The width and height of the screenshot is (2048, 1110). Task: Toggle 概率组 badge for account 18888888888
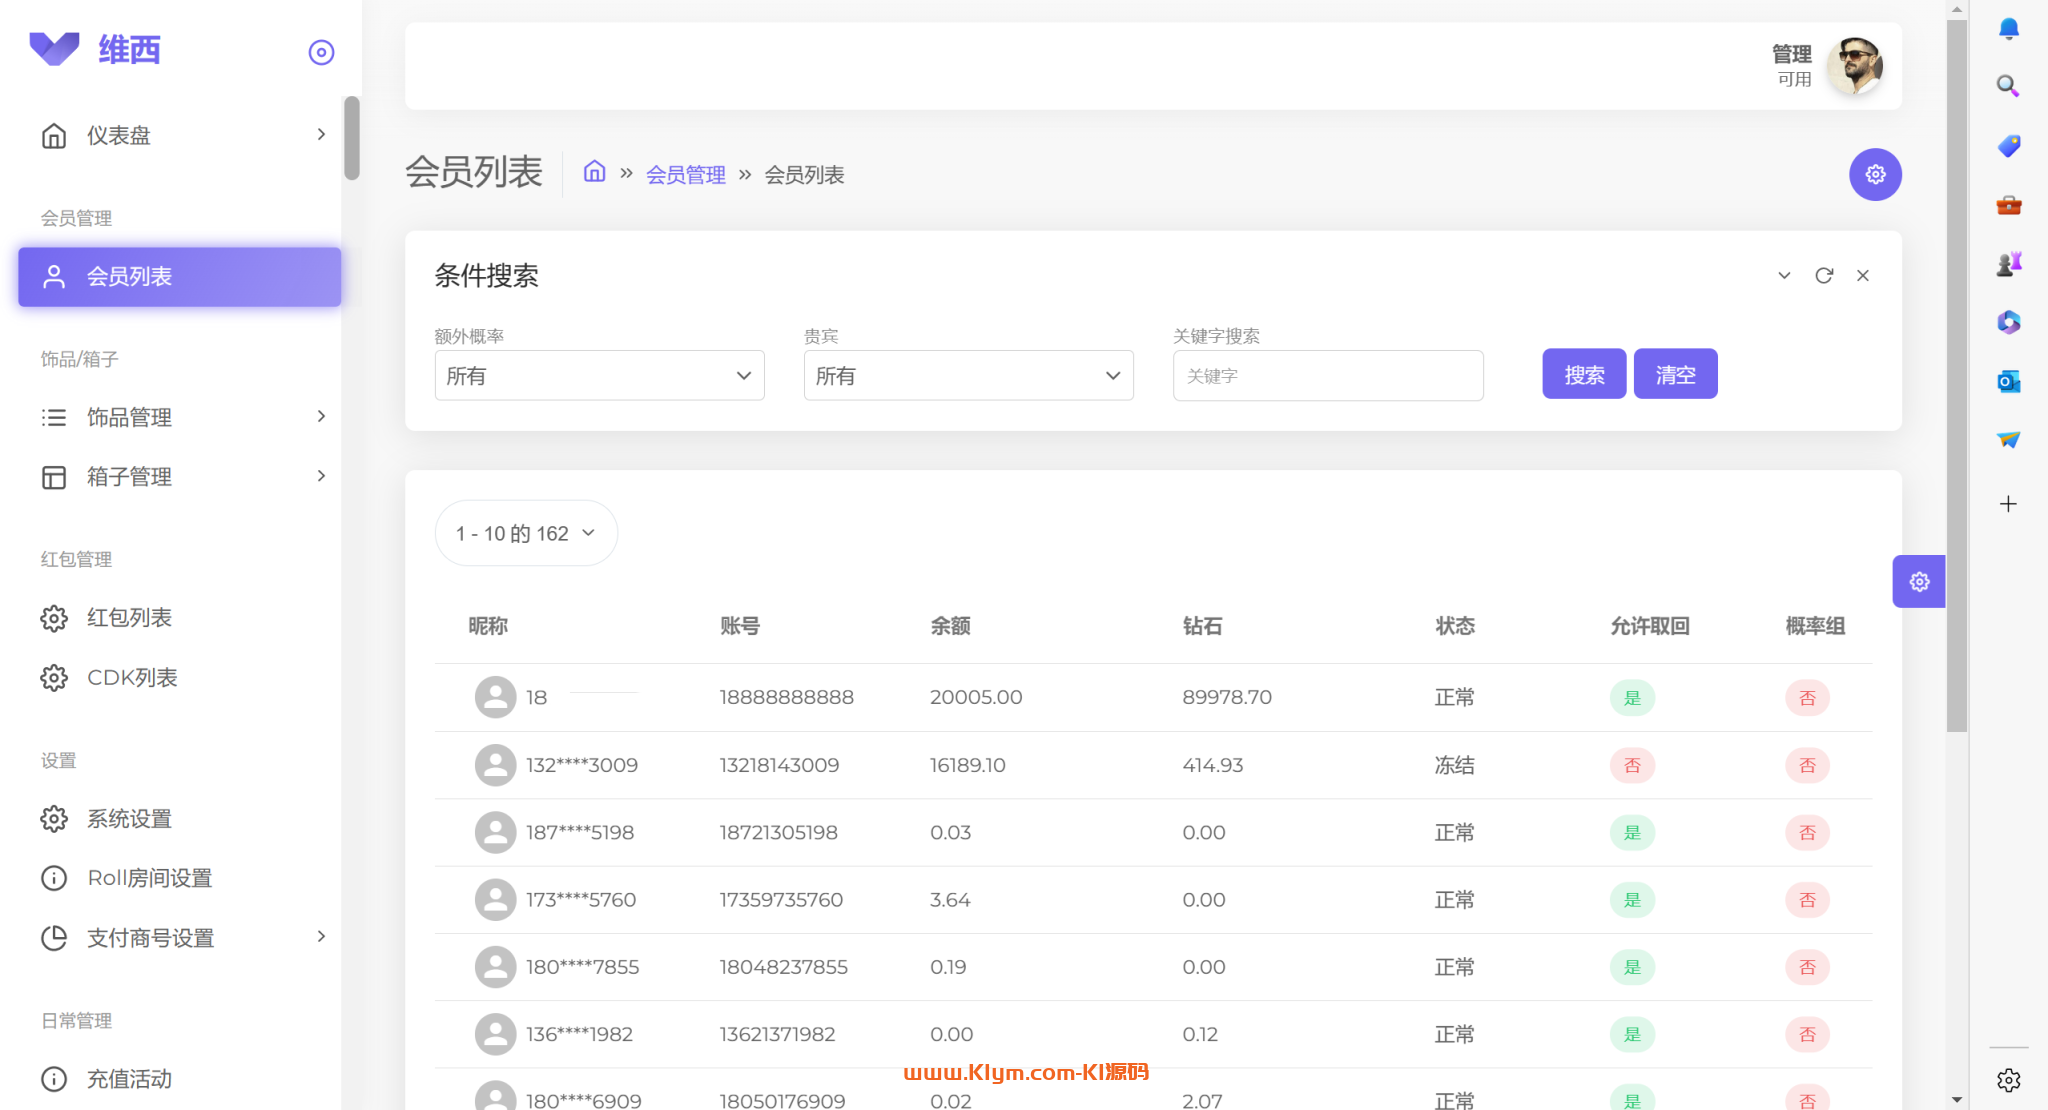click(x=1807, y=698)
